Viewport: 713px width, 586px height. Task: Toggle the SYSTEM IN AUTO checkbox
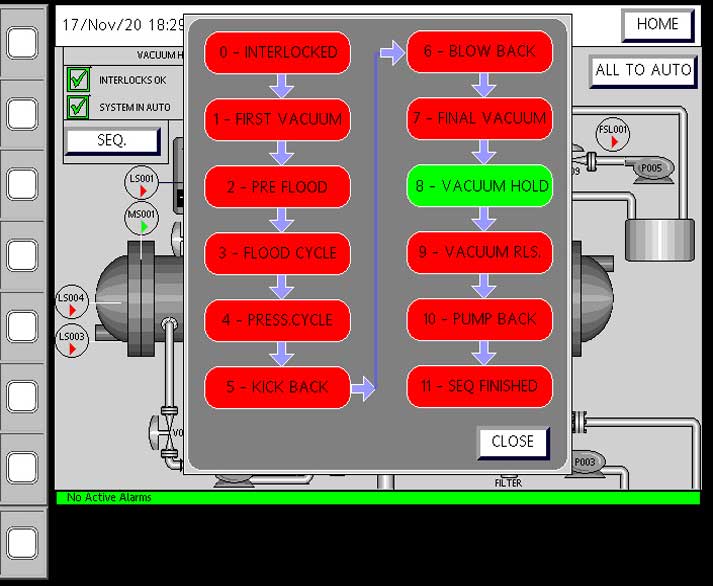(x=78, y=107)
